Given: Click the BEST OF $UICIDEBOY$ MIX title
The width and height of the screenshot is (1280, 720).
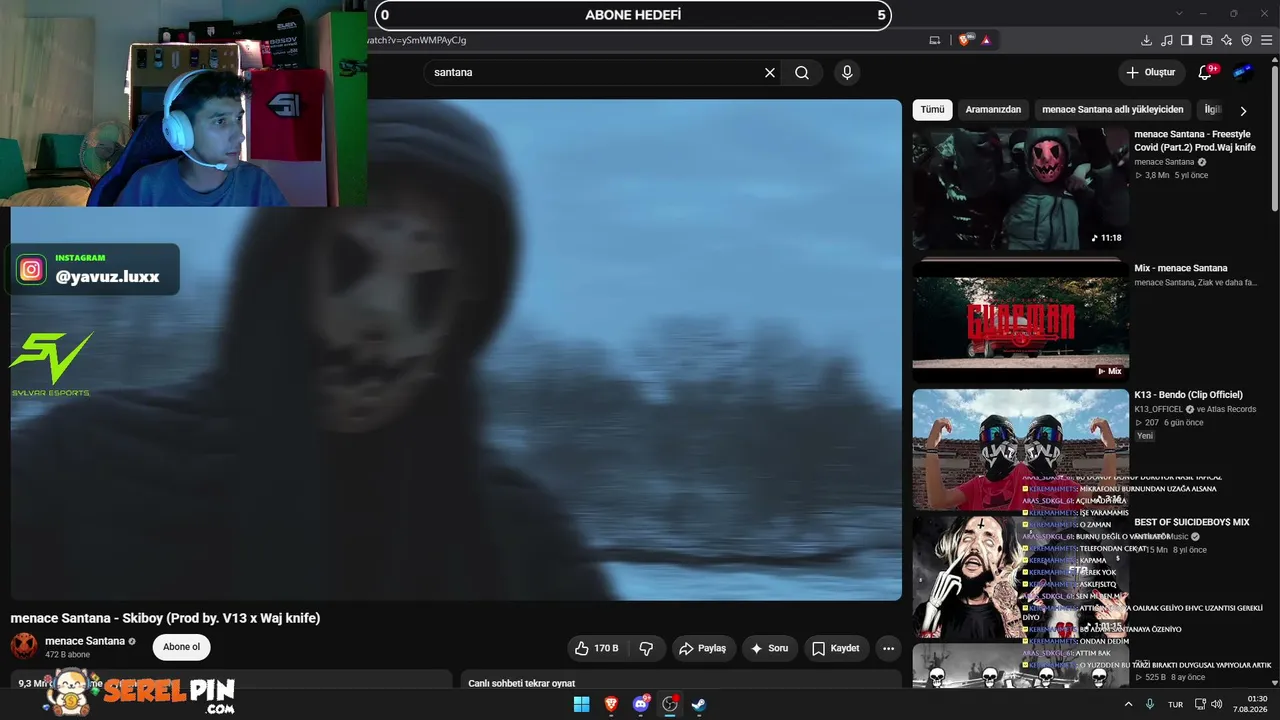Looking at the screenshot, I should pos(1192,522).
